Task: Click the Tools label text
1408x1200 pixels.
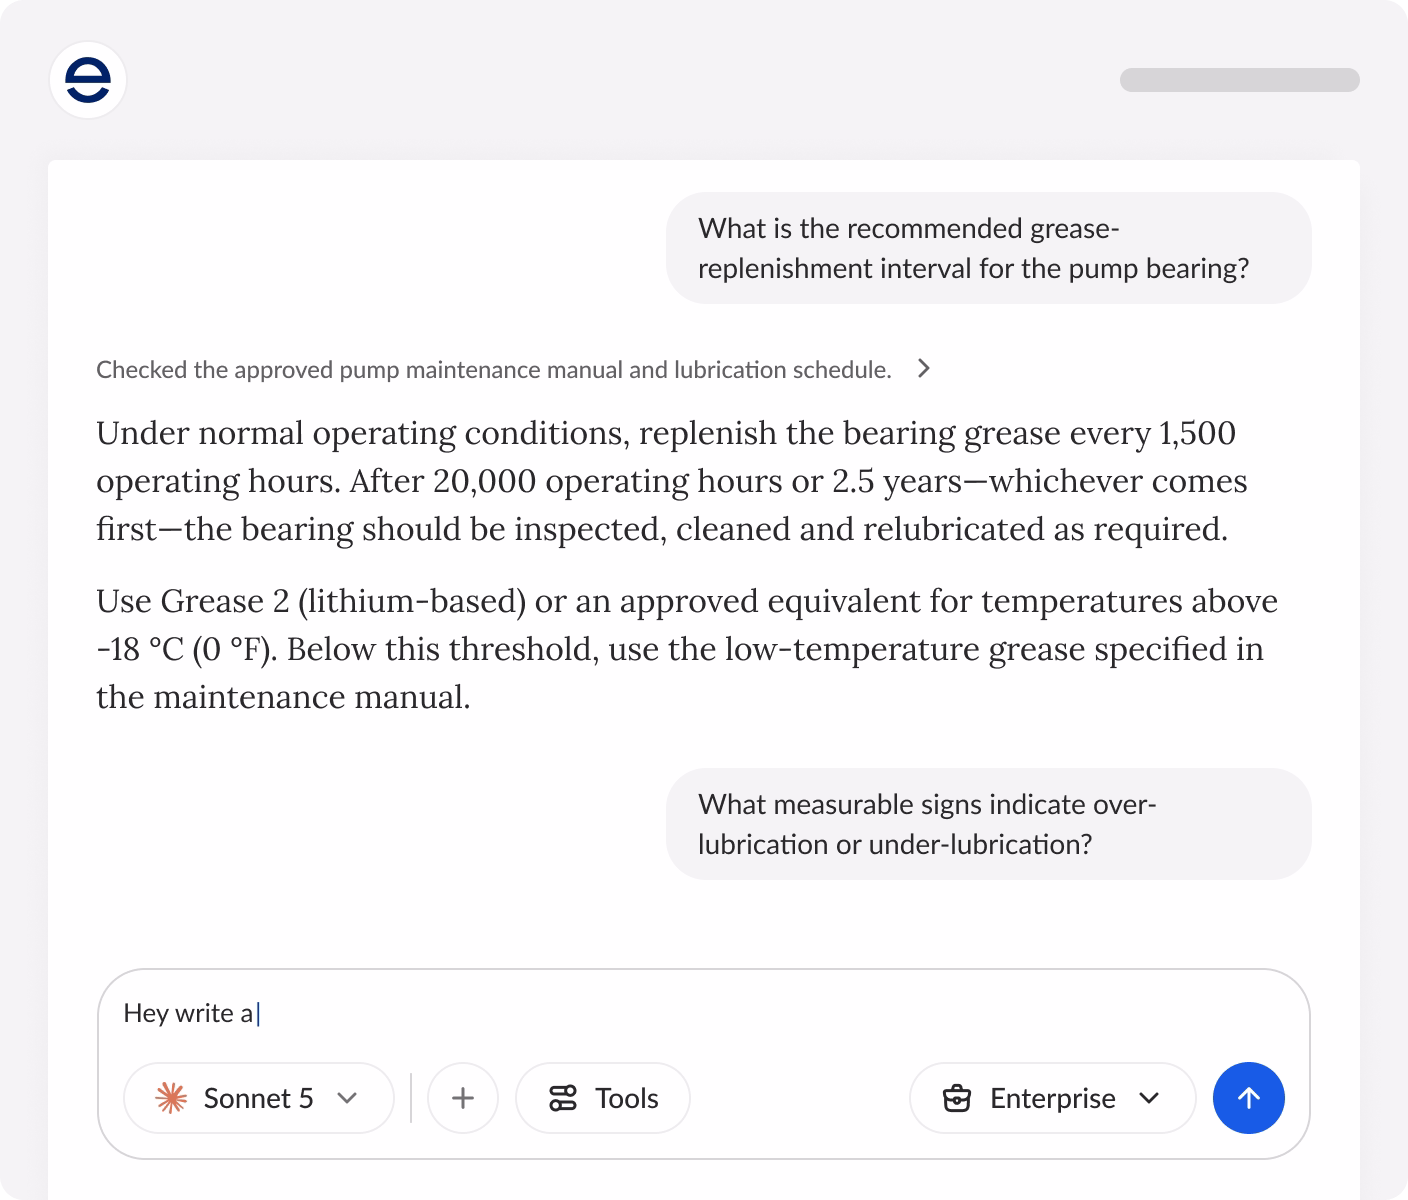Action: (627, 1098)
